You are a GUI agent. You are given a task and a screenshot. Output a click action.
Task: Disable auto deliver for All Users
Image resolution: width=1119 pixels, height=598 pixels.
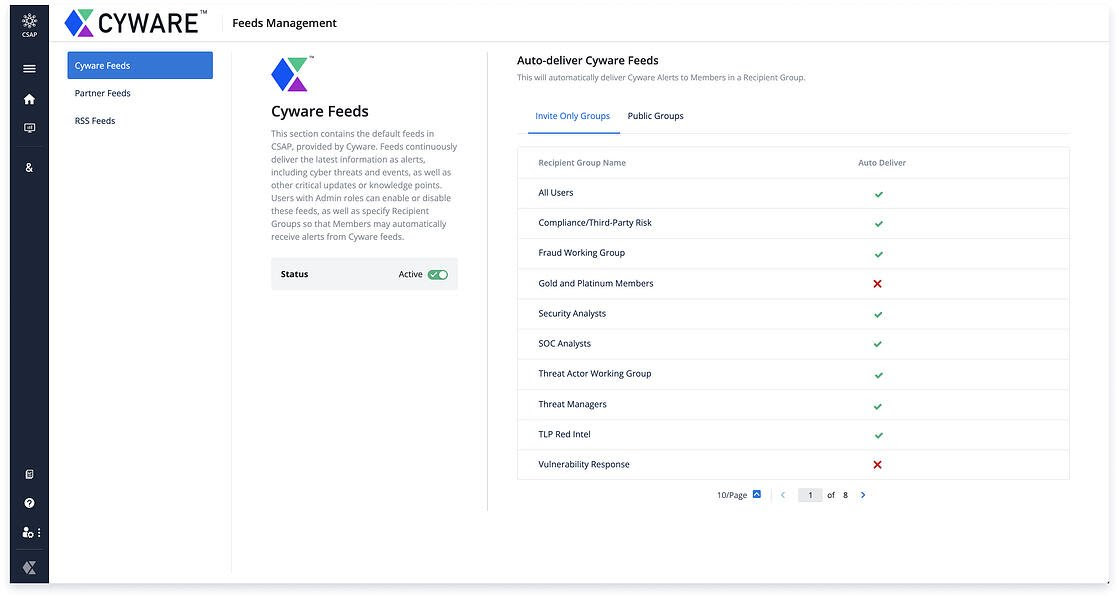click(x=878, y=194)
